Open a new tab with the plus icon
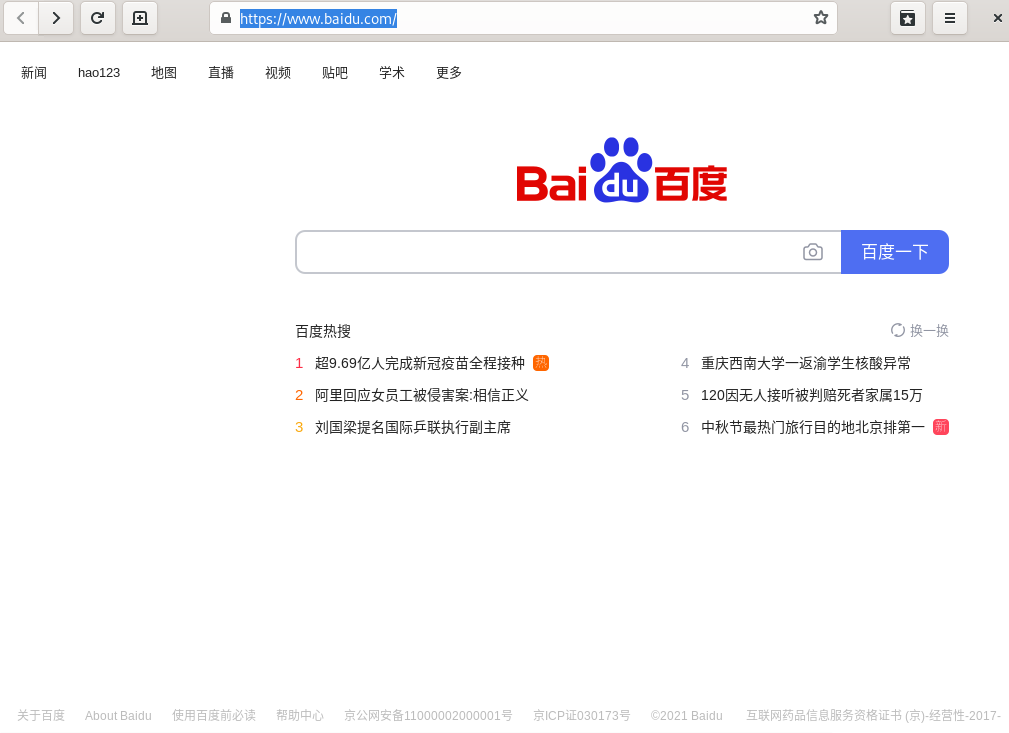This screenshot has height=733, width=1009. pyautogui.click(x=140, y=18)
